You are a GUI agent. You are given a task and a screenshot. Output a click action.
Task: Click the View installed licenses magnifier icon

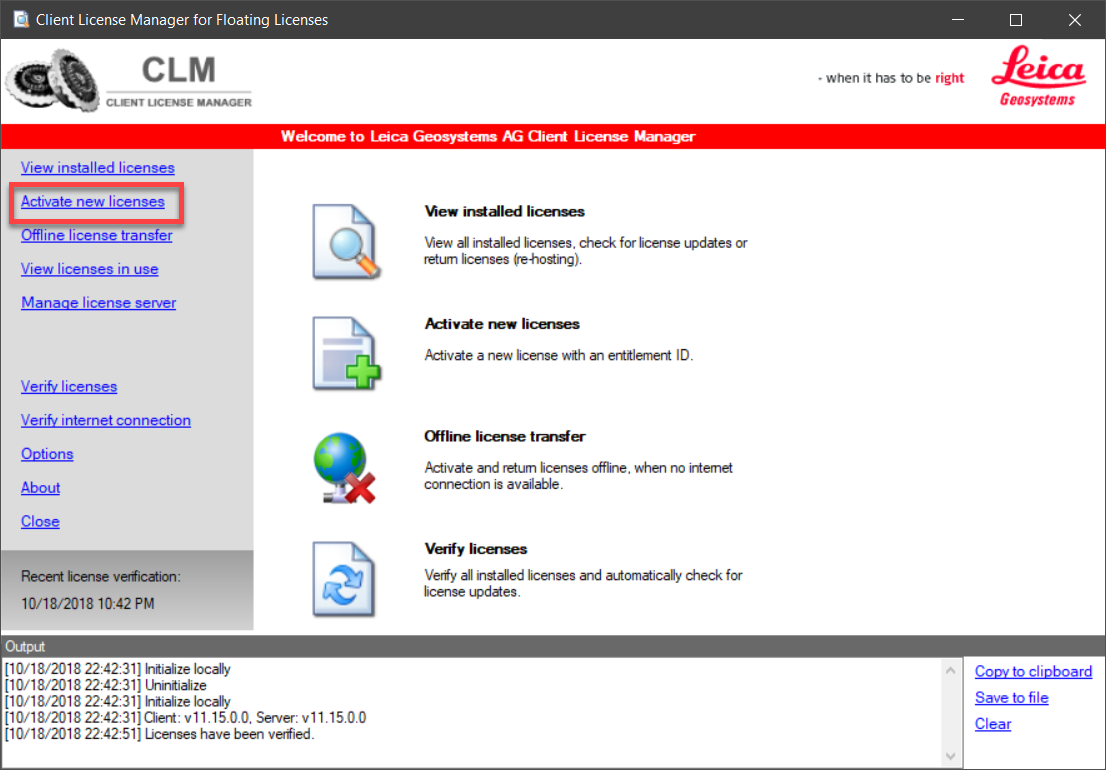346,242
